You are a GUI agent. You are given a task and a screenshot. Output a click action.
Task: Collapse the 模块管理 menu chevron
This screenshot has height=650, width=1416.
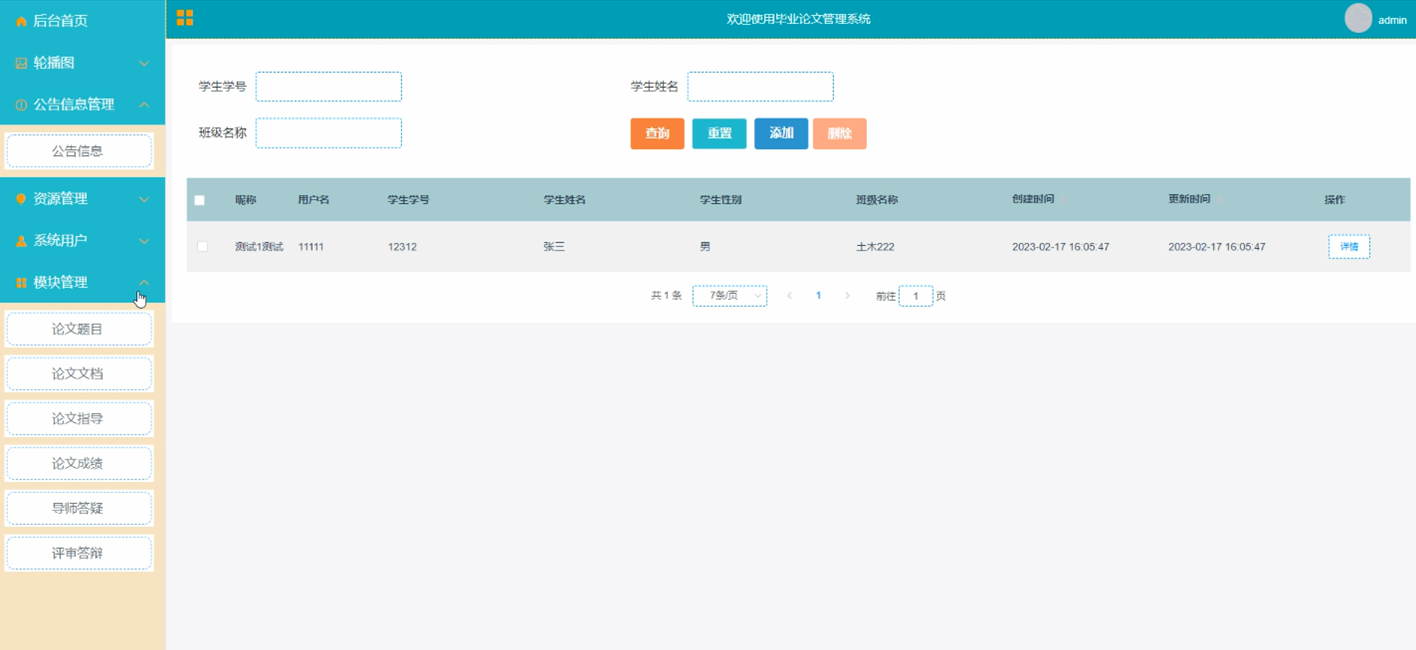click(x=144, y=283)
